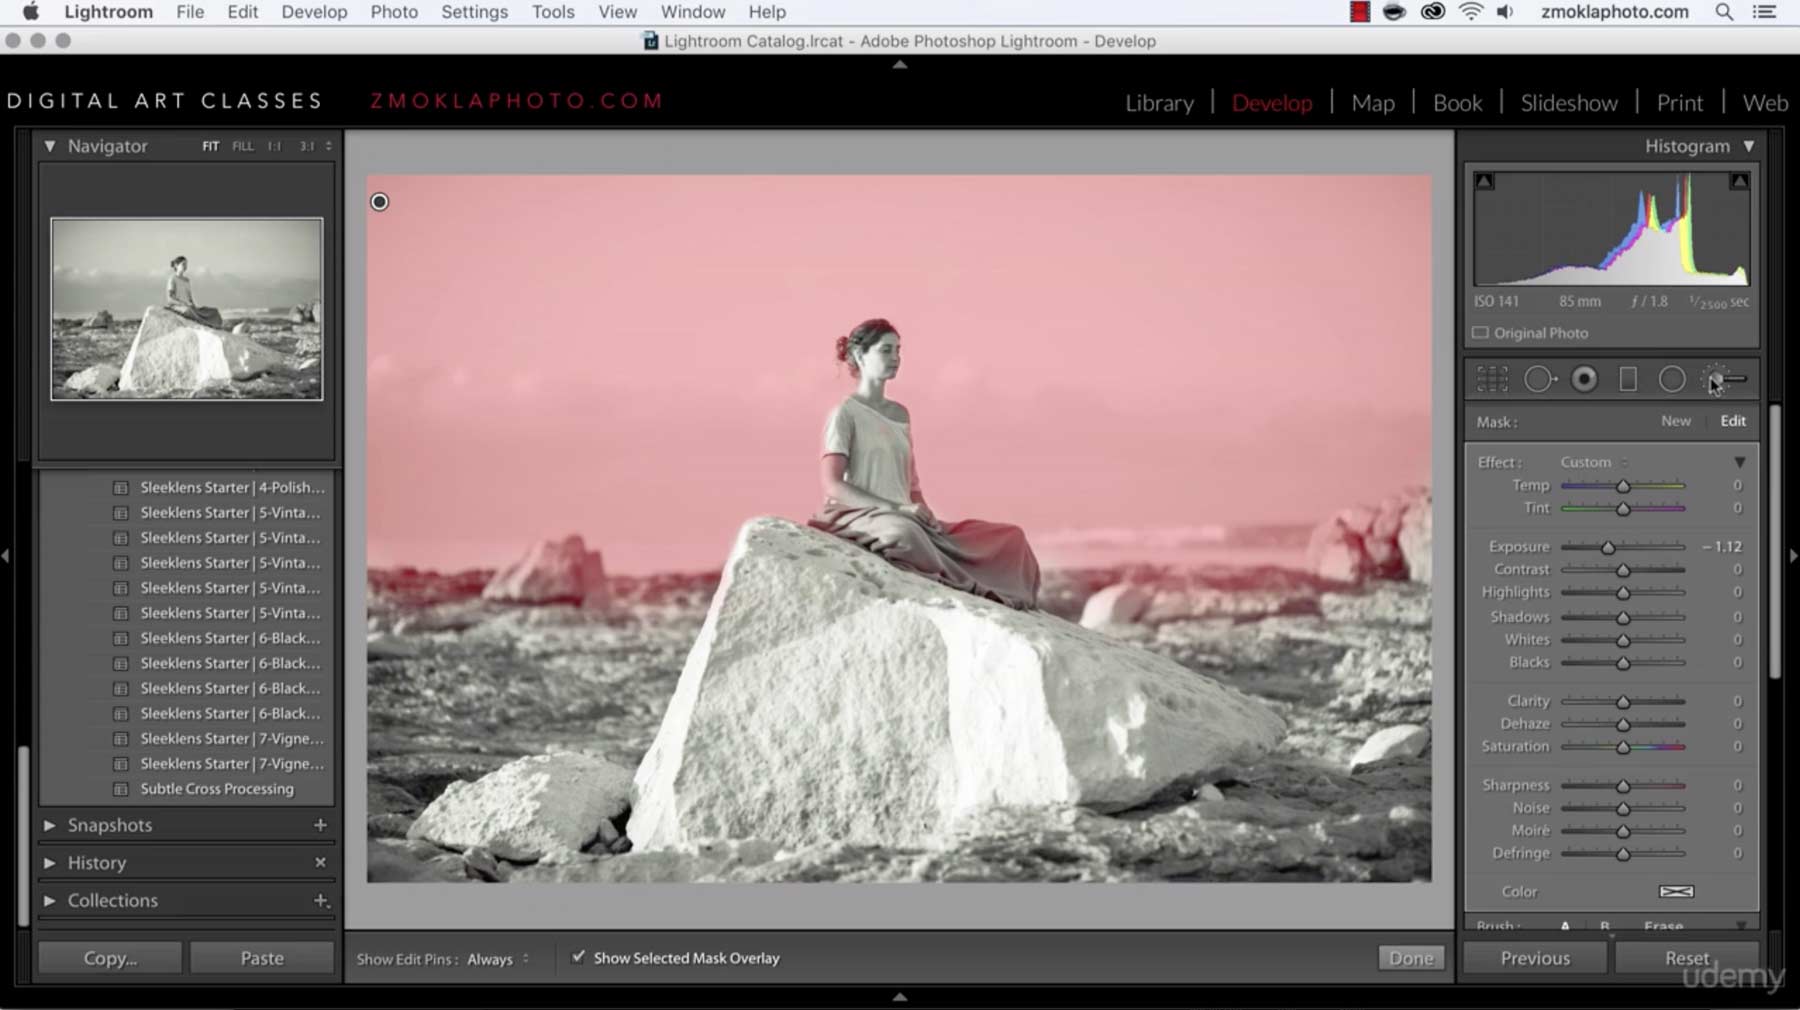Open the Effect Custom preset dropdown

pos(1594,462)
